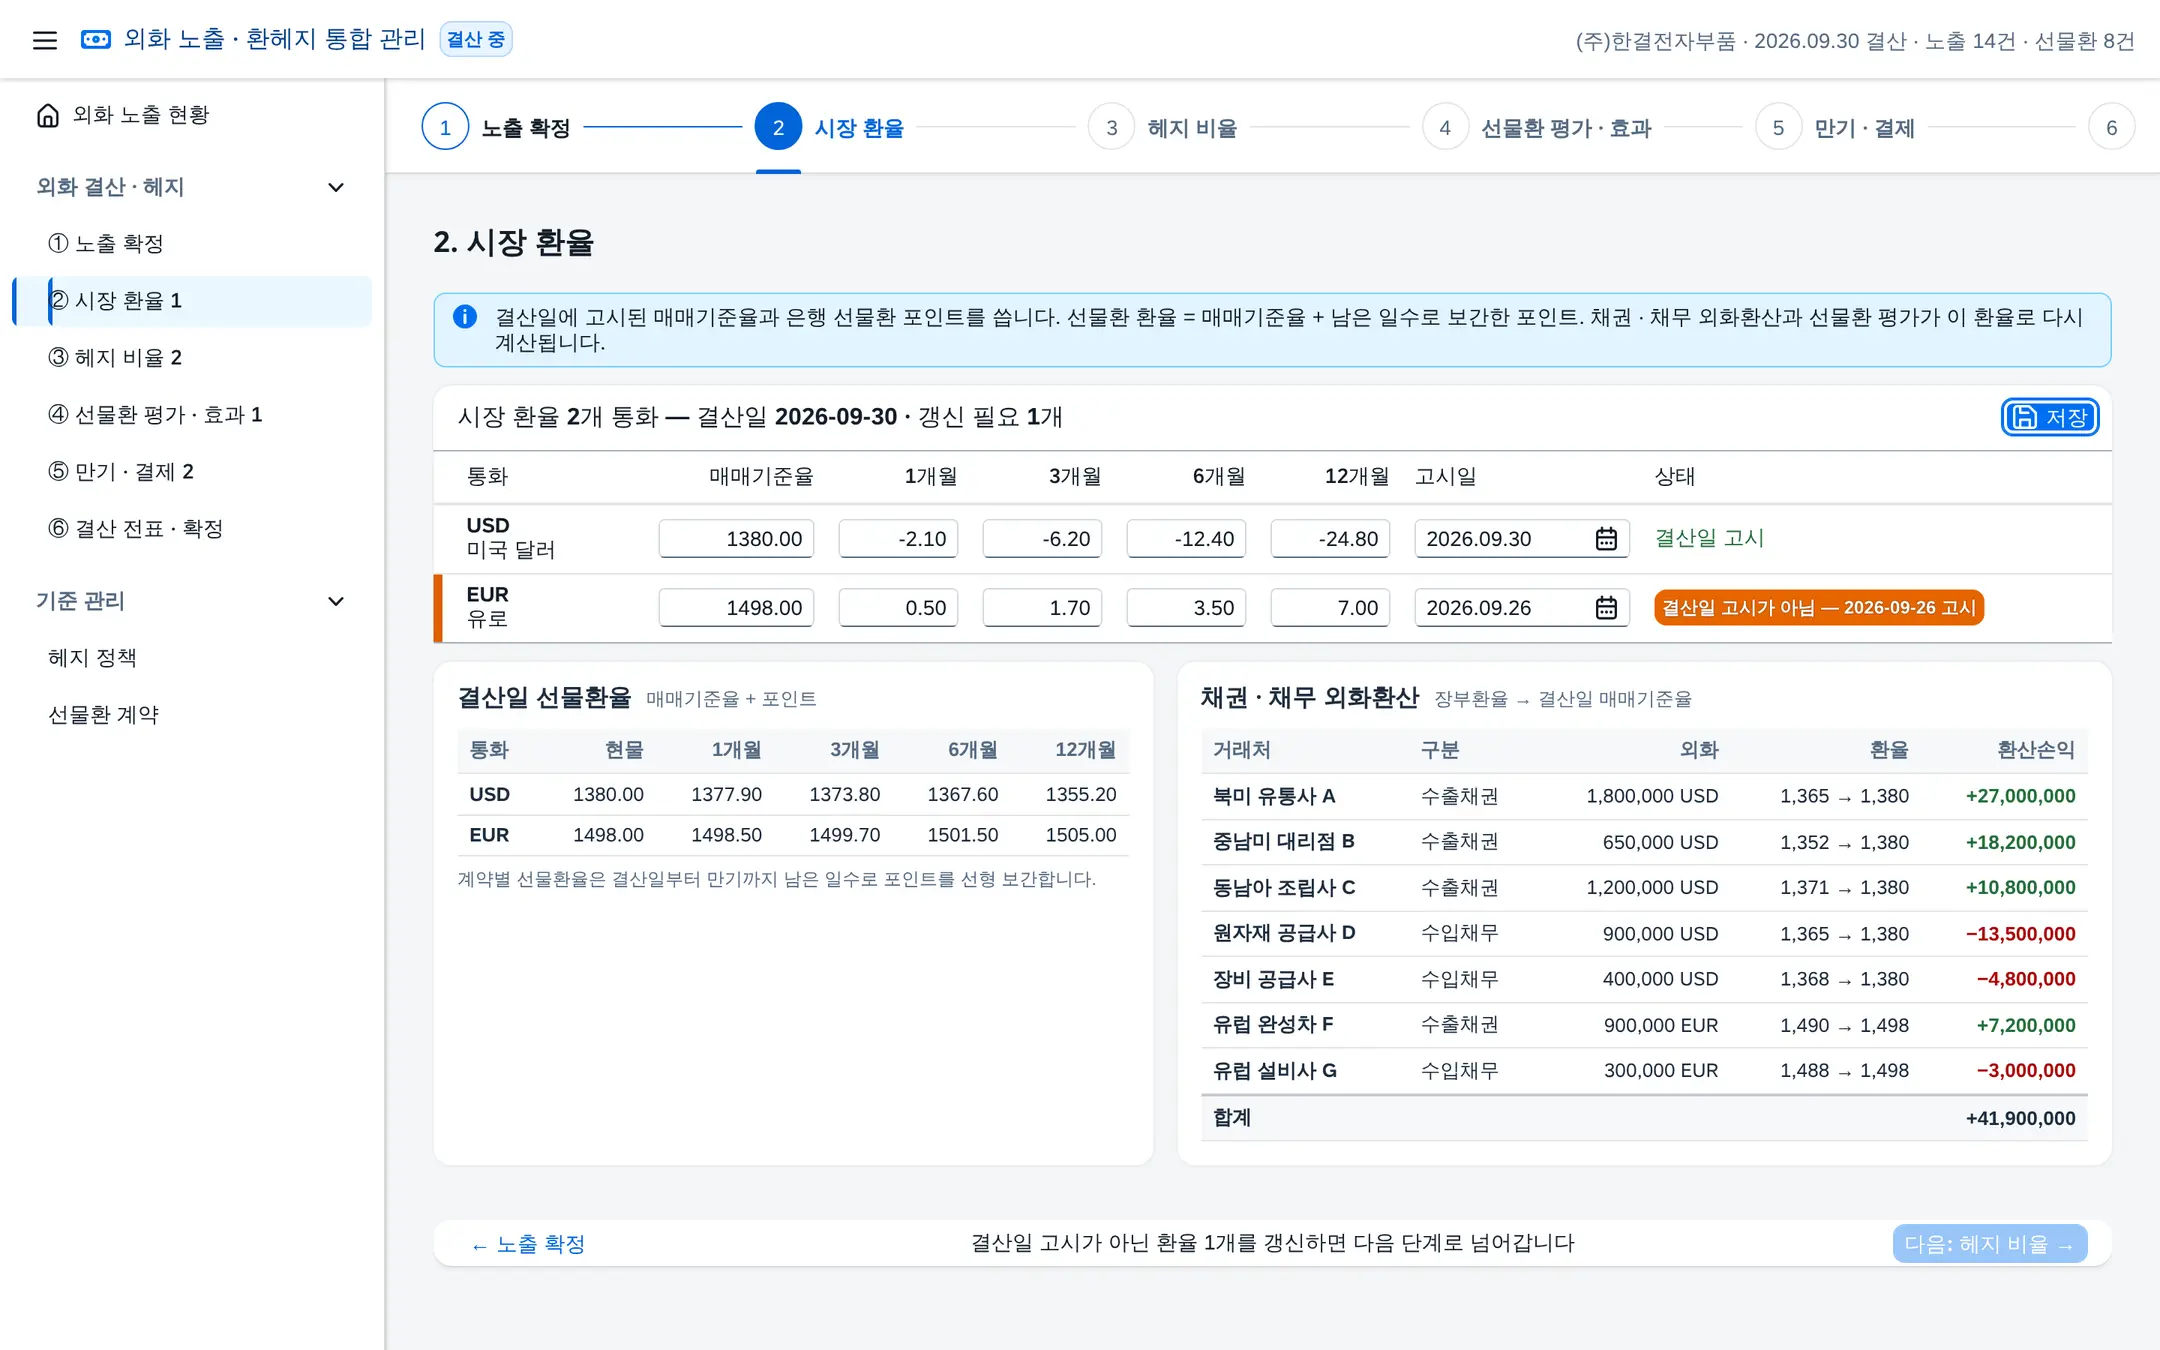
Task: Go to step 3 헤지 비율
Action: click(1163, 127)
